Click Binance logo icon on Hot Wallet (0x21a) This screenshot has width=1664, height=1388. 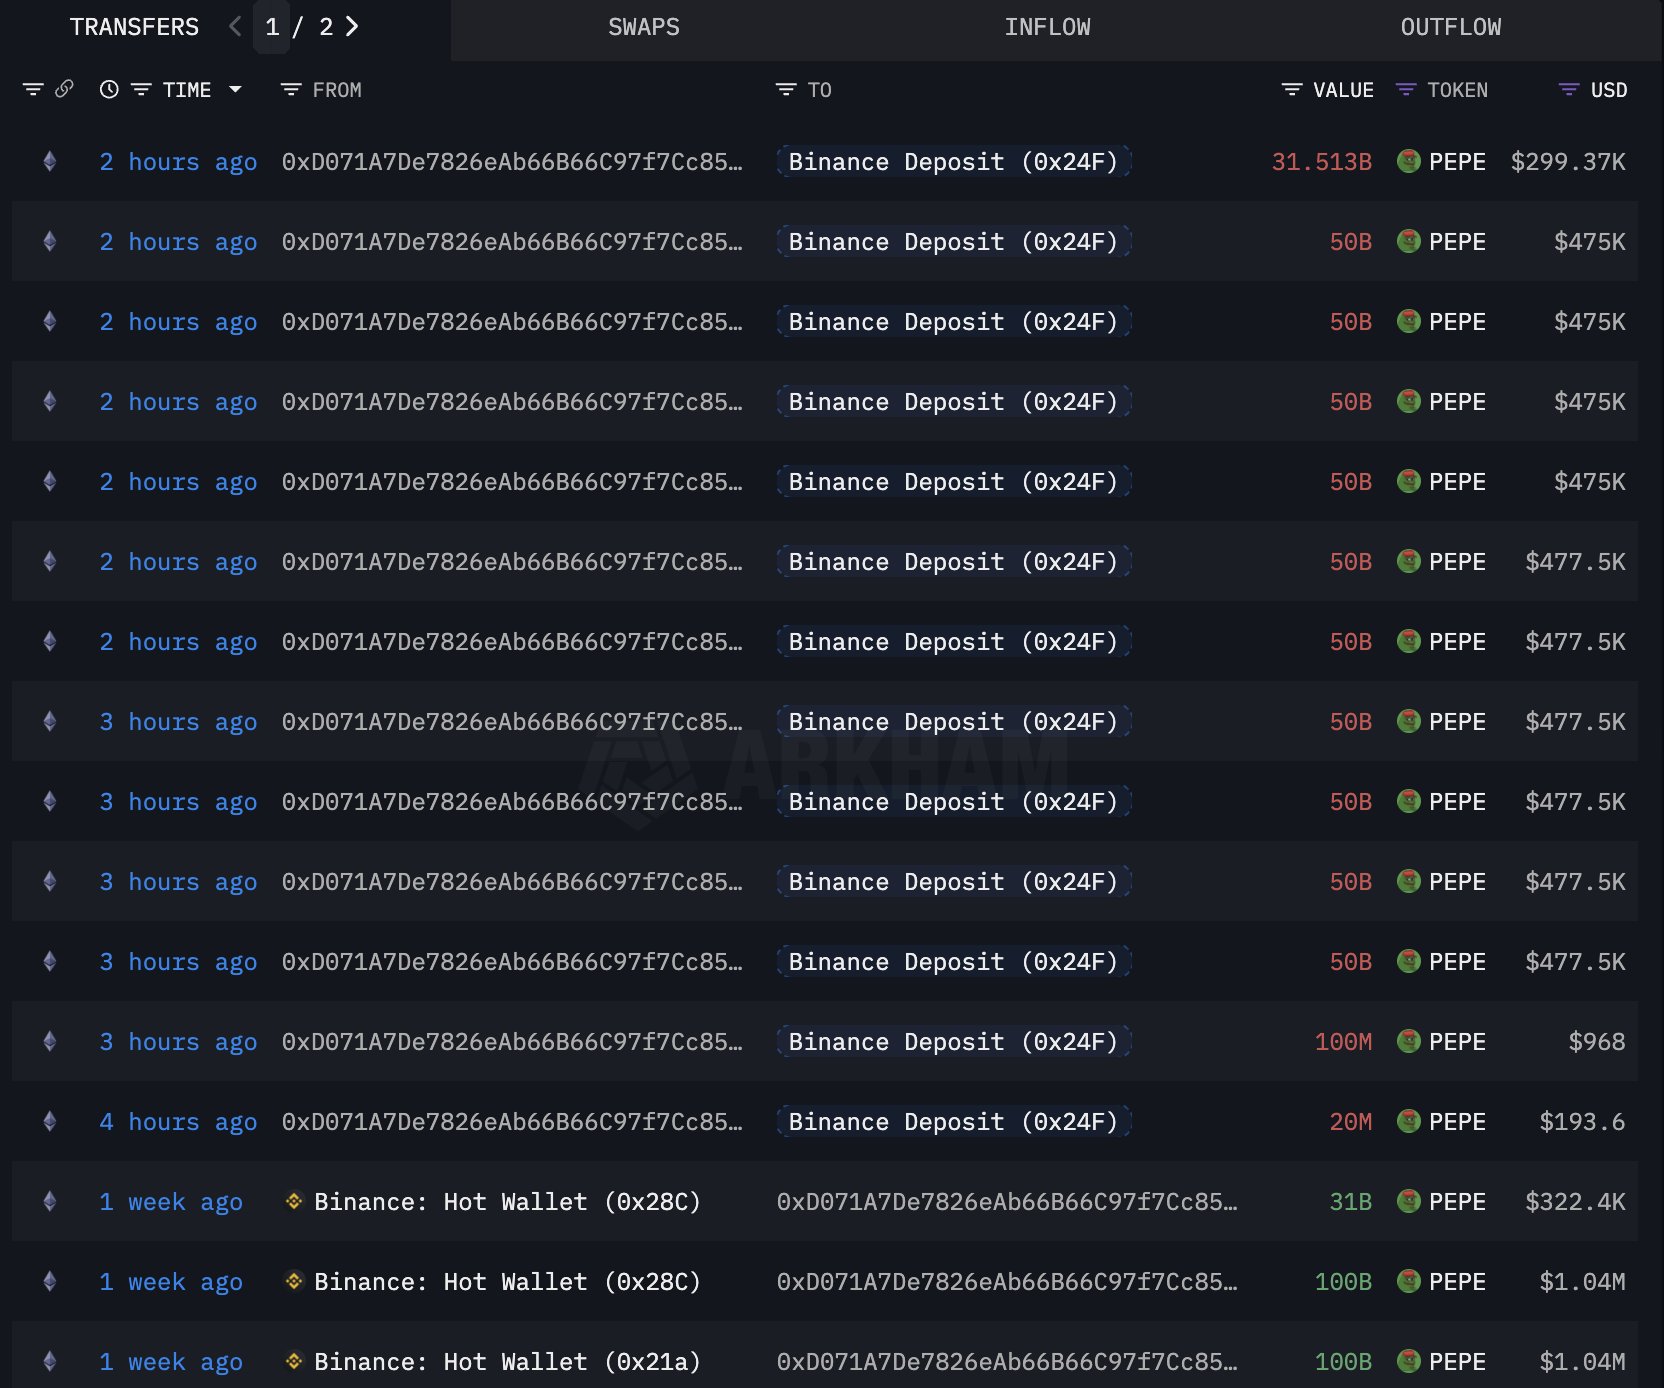tap(294, 1360)
